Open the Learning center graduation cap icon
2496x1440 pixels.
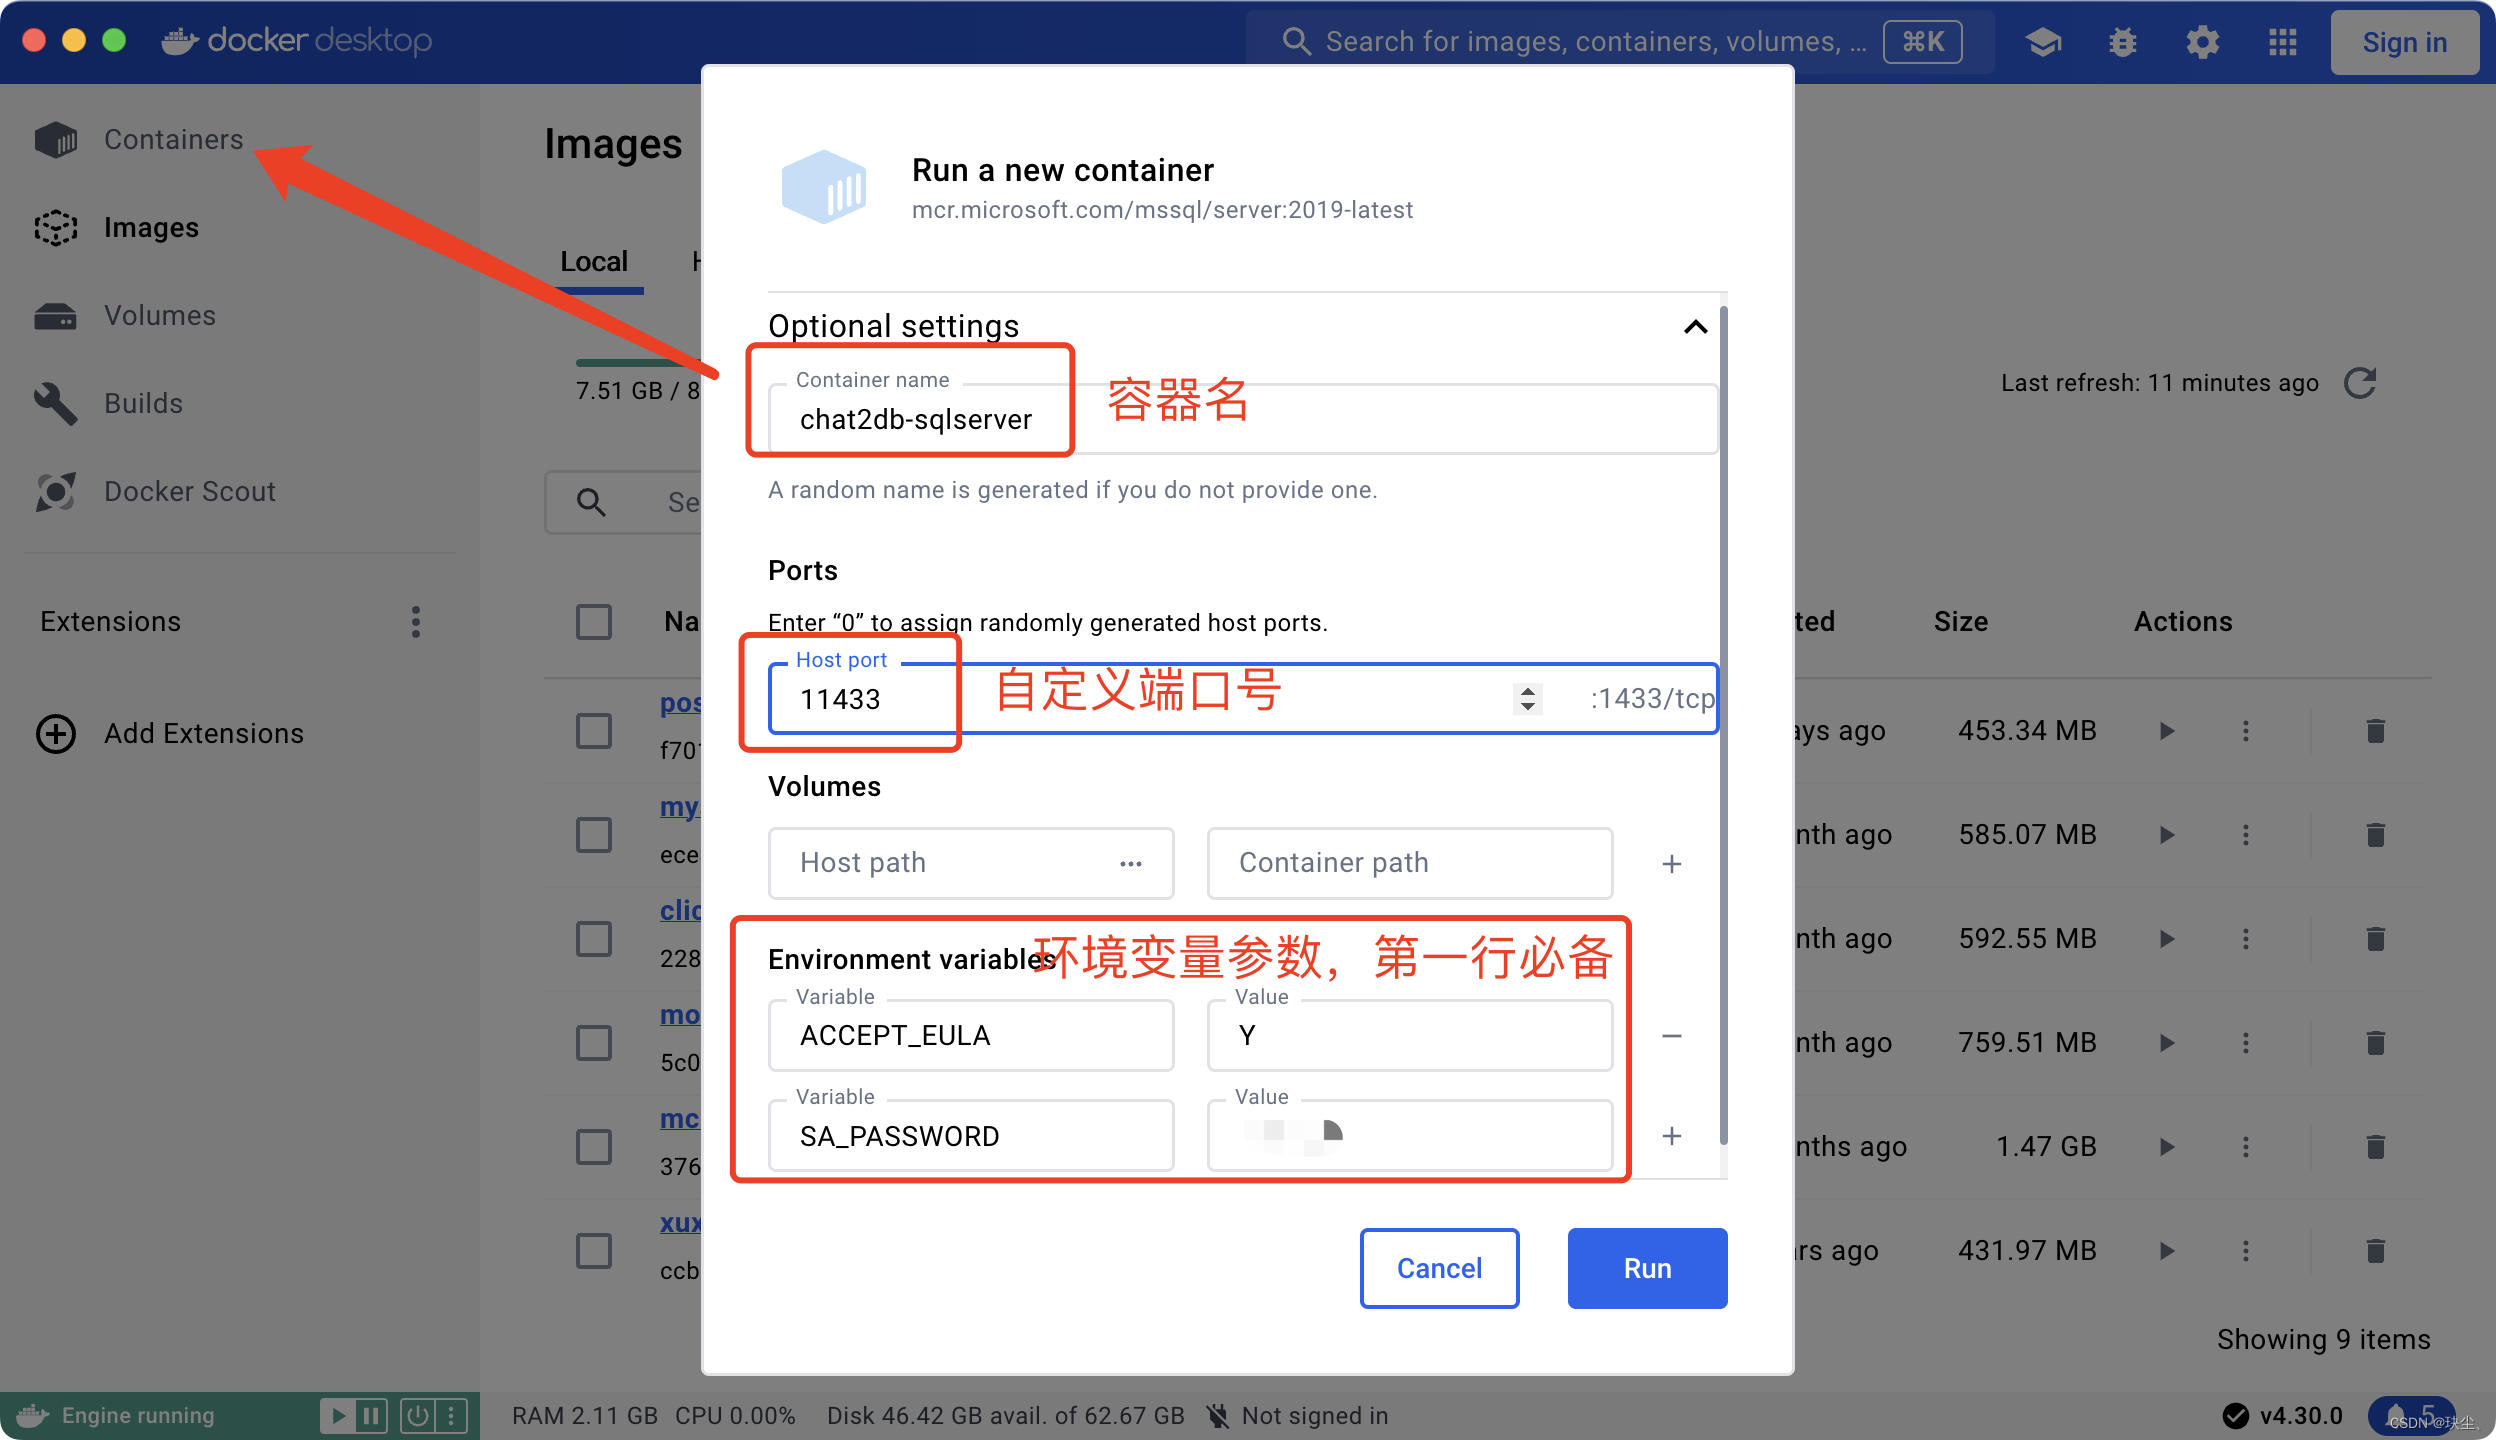(x=2043, y=42)
